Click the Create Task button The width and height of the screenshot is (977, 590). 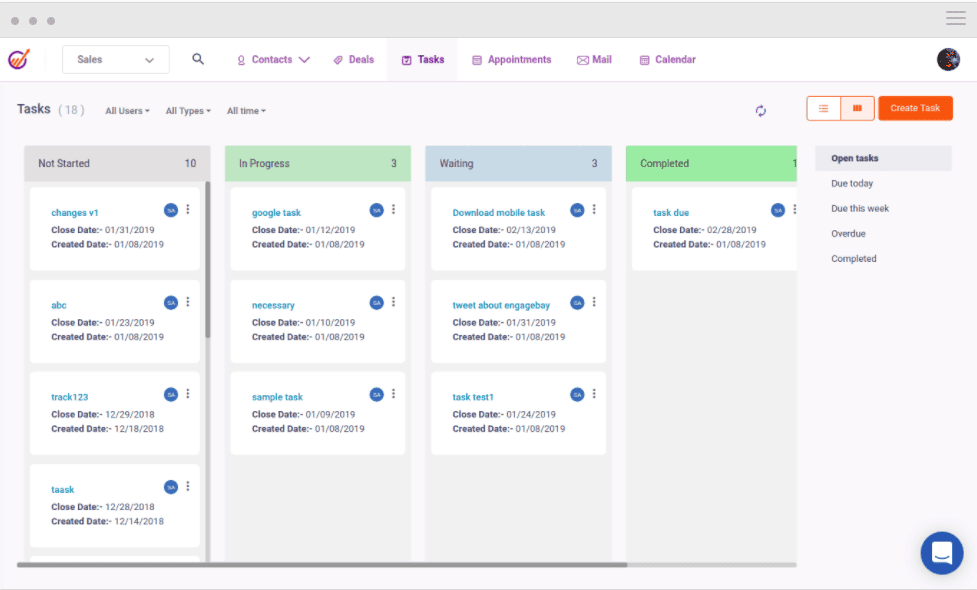pyautogui.click(x=914, y=107)
